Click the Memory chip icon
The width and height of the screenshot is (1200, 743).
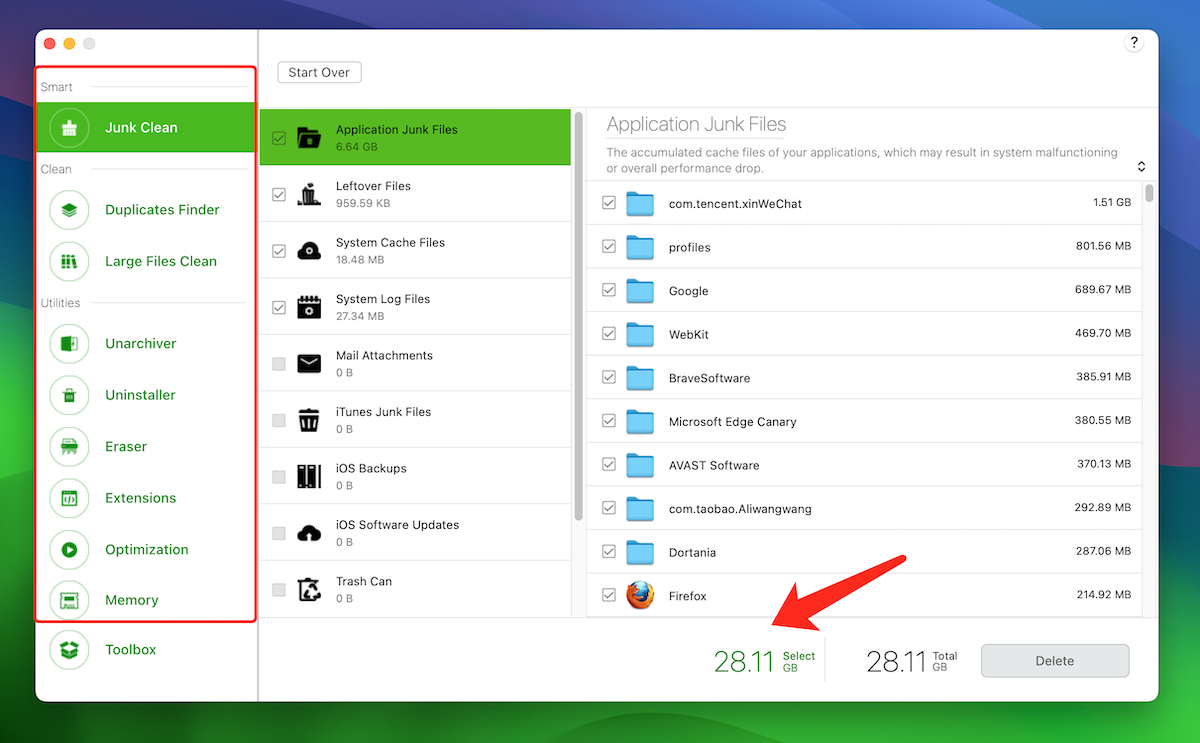tap(69, 600)
